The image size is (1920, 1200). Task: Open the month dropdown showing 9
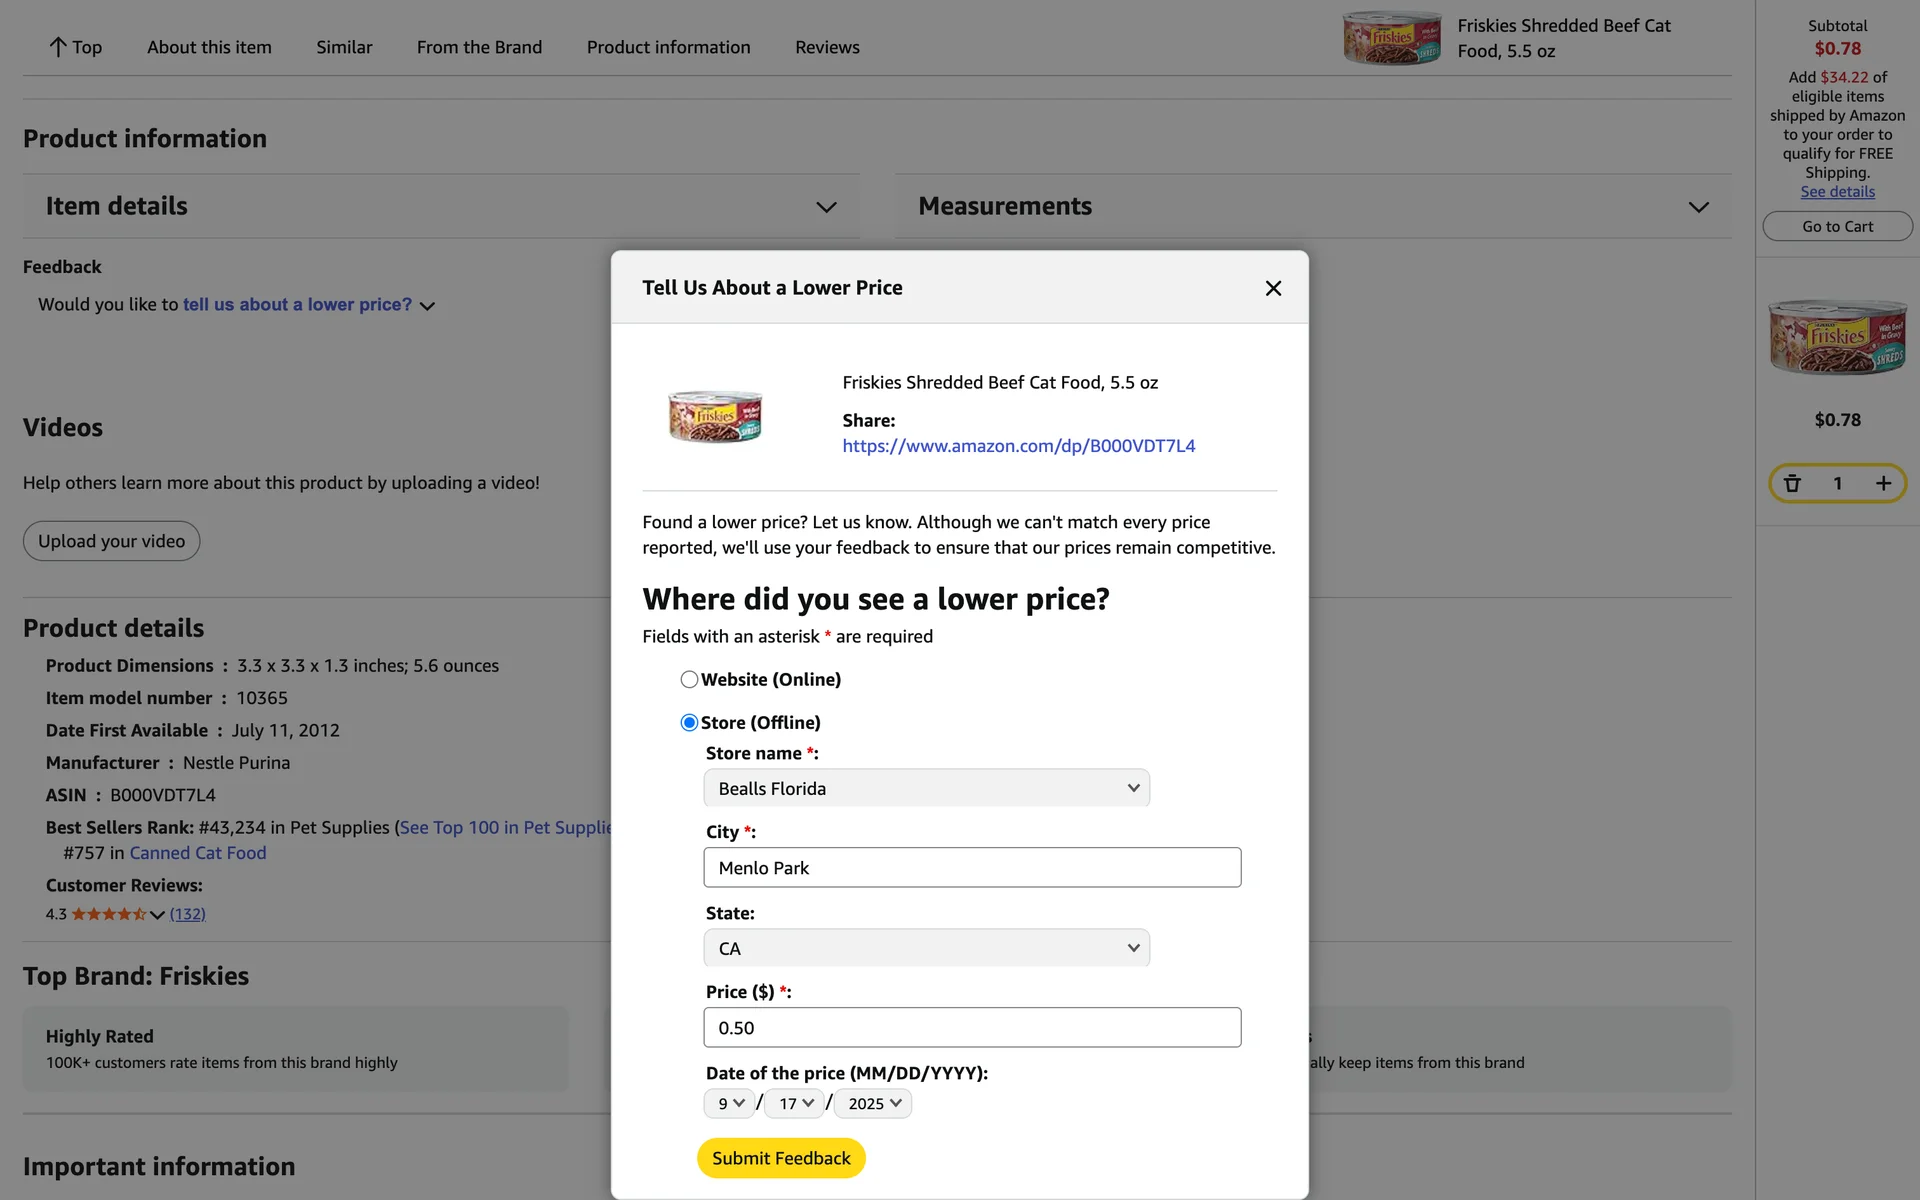point(730,1103)
